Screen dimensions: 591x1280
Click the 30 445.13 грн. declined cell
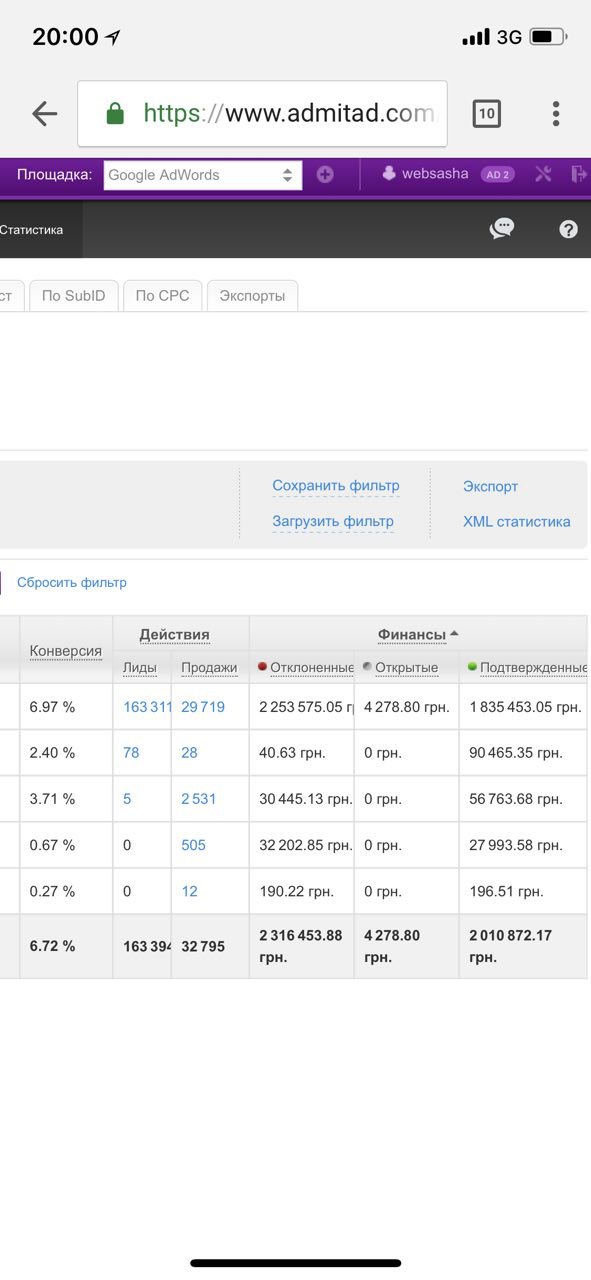pyautogui.click(x=305, y=799)
